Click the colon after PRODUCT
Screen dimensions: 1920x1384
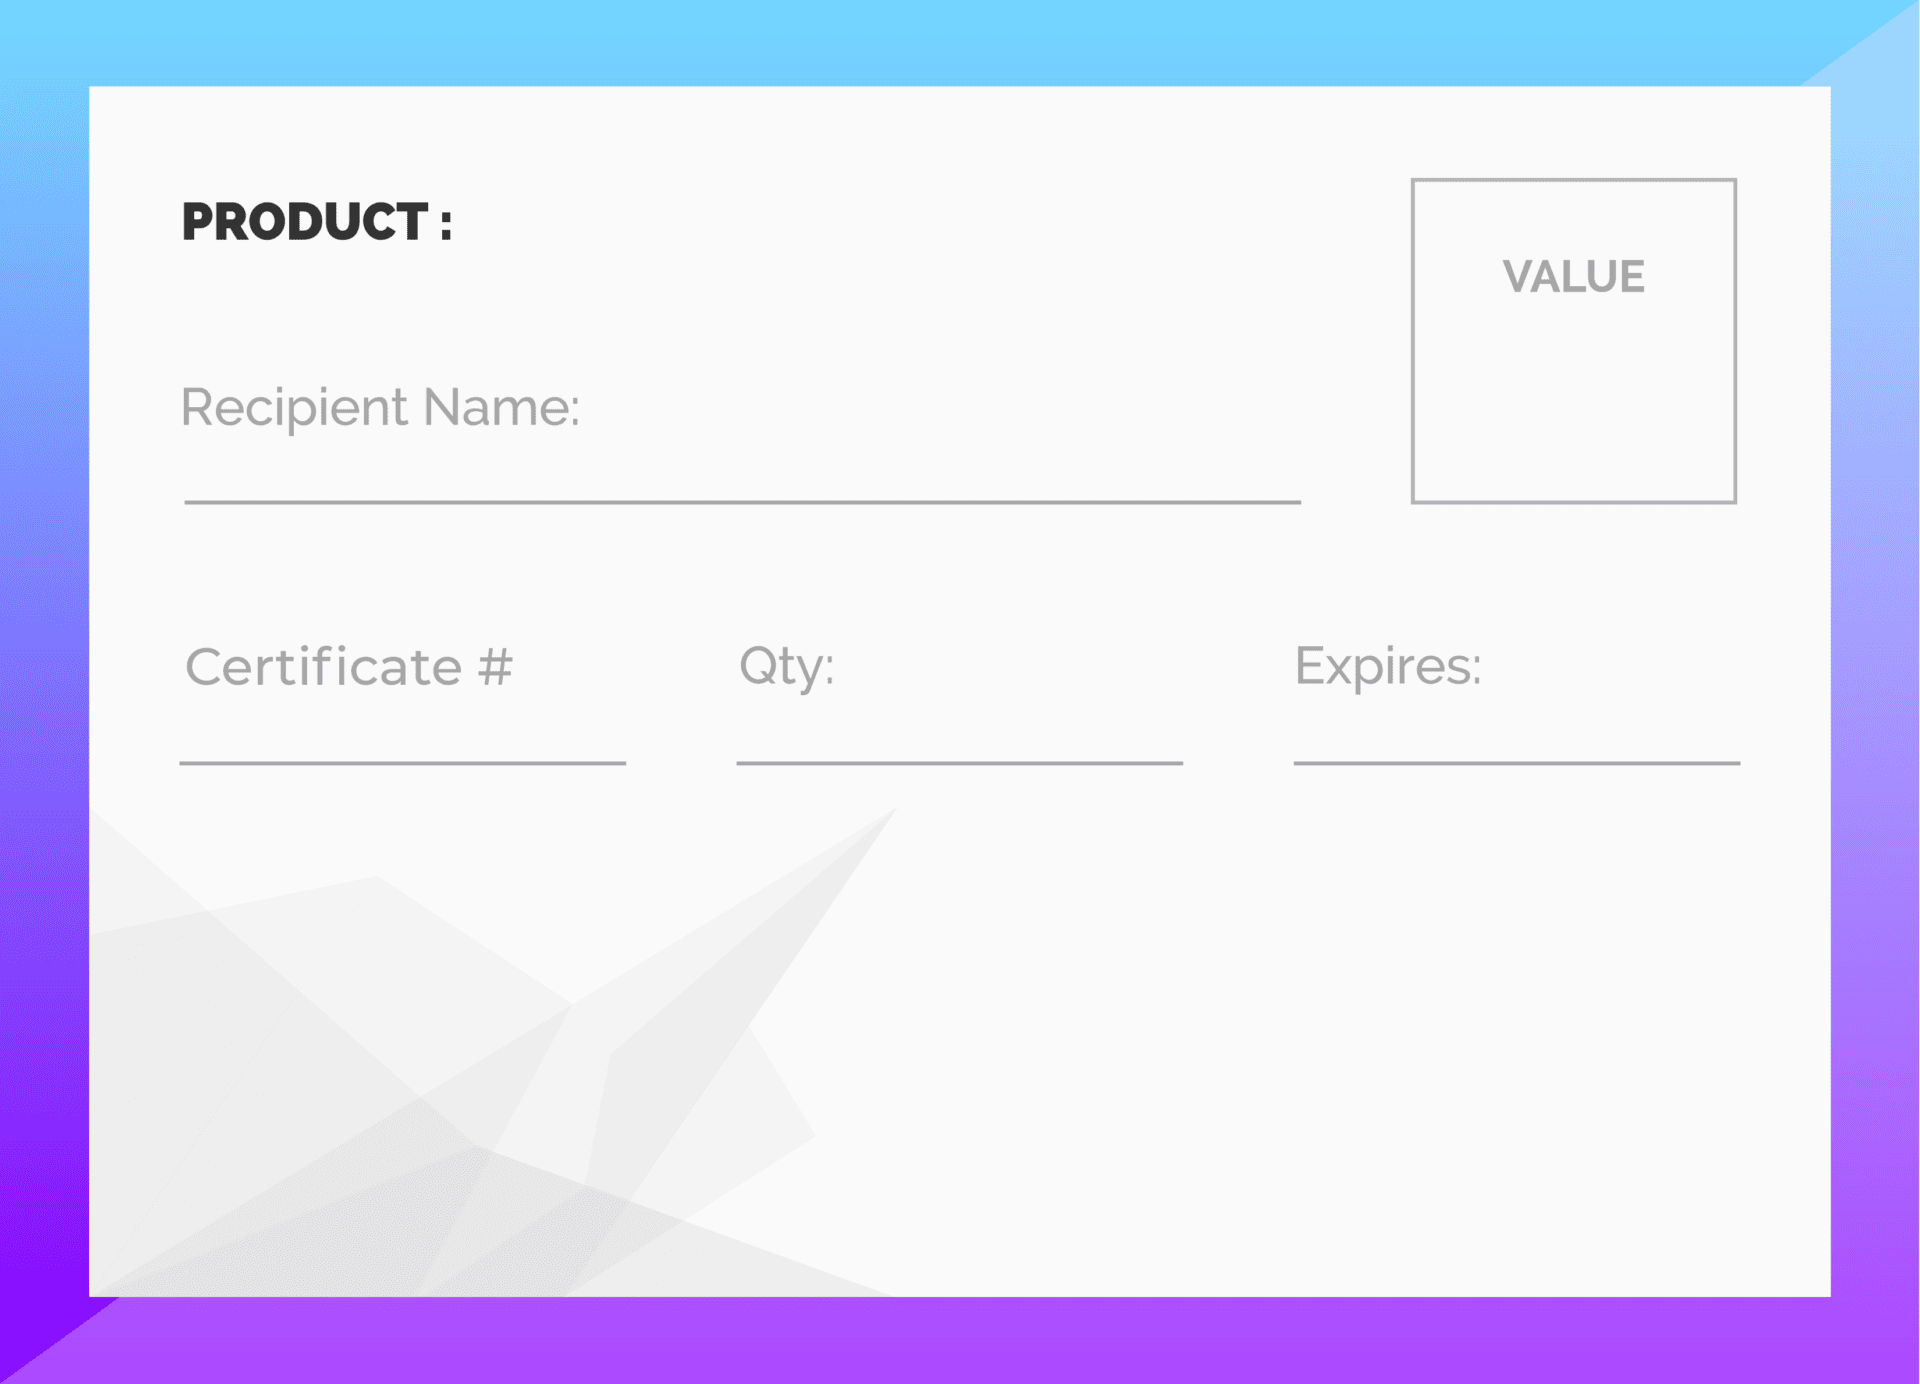click(x=446, y=224)
